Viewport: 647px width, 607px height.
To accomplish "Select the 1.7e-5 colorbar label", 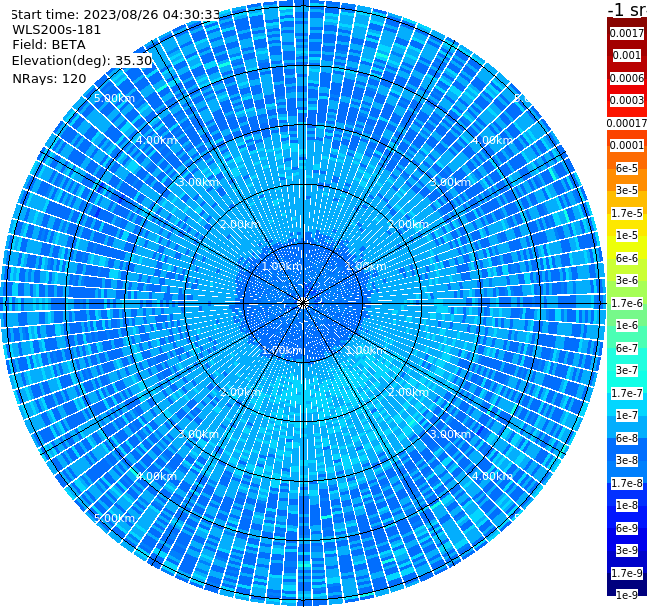I will (627, 213).
